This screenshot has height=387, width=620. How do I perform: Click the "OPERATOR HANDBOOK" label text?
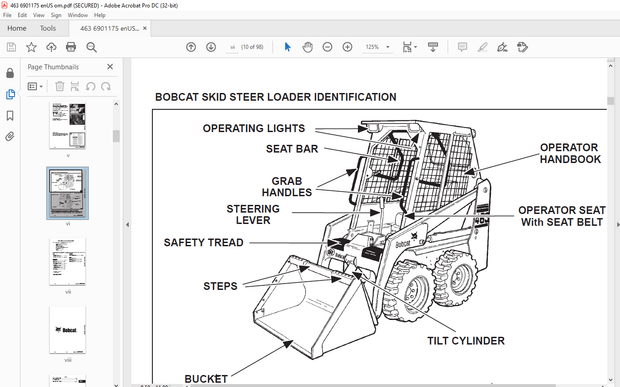point(570,153)
